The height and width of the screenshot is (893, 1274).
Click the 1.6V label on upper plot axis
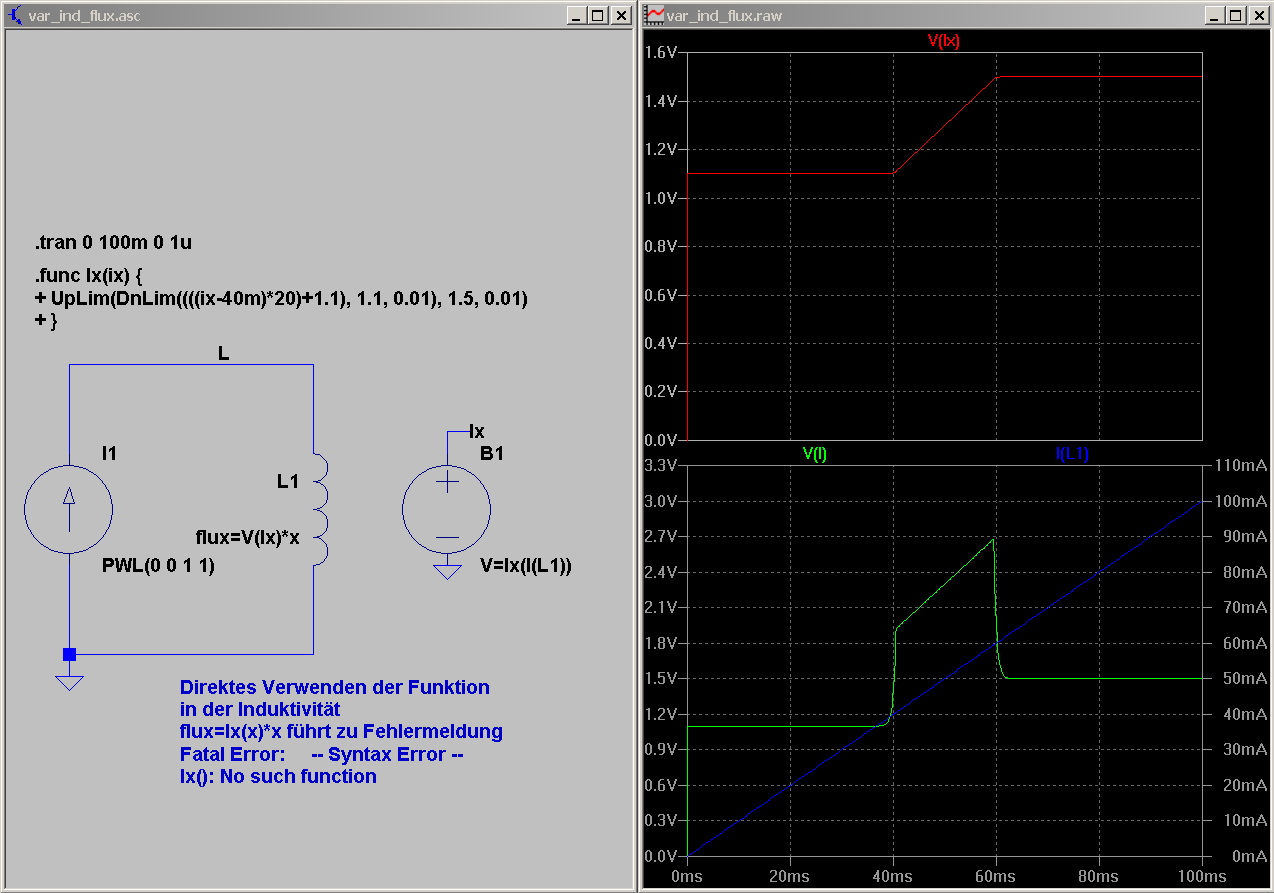pyautogui.click(x=662, y=52)
